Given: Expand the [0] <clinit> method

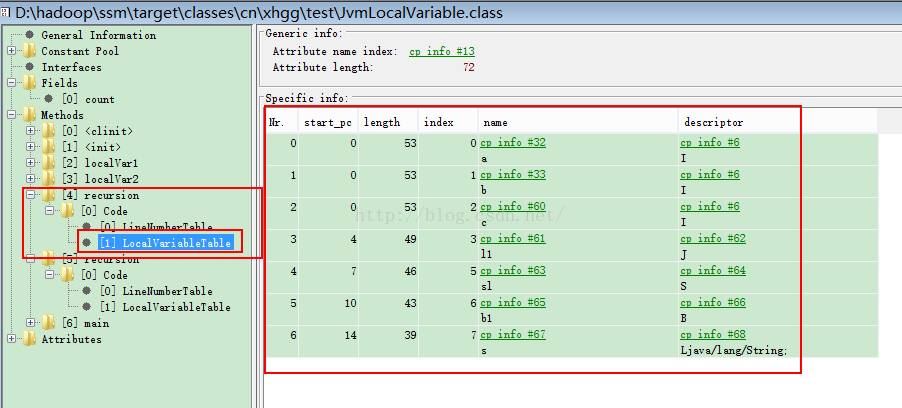Looking at the screenshot, I should (x=31, y=131).
